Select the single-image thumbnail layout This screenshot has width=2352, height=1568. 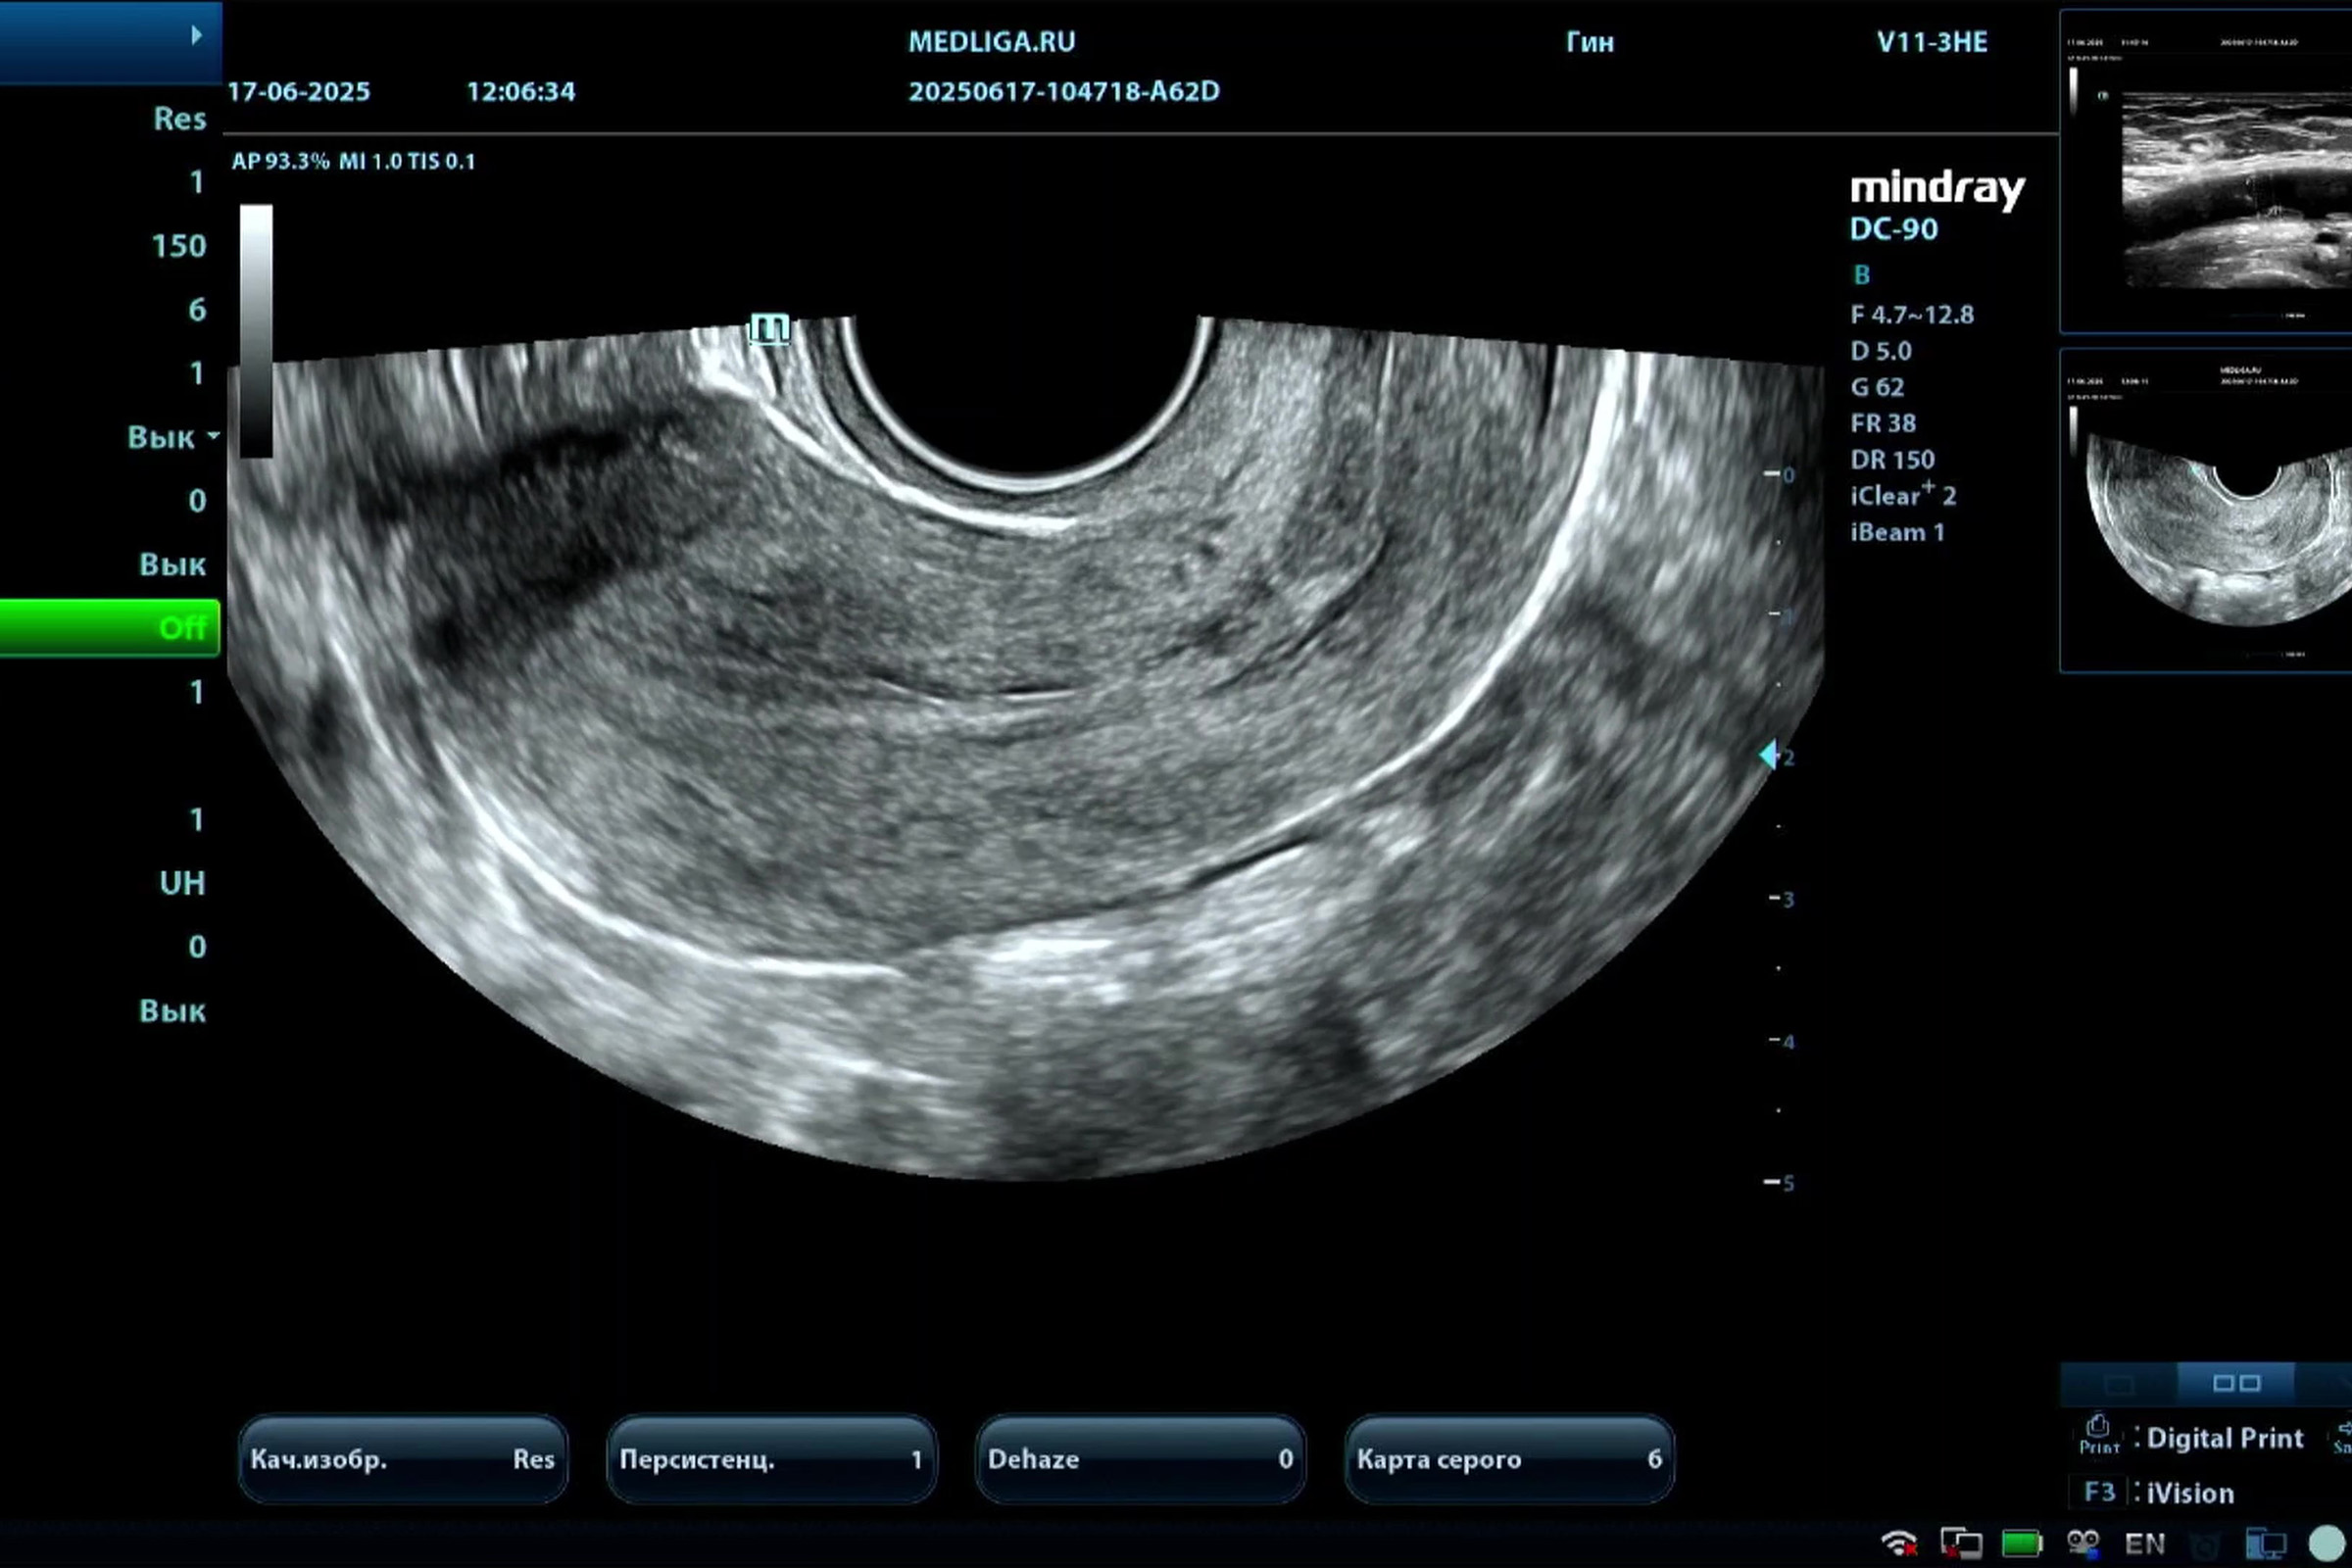pos(2118,1384)
